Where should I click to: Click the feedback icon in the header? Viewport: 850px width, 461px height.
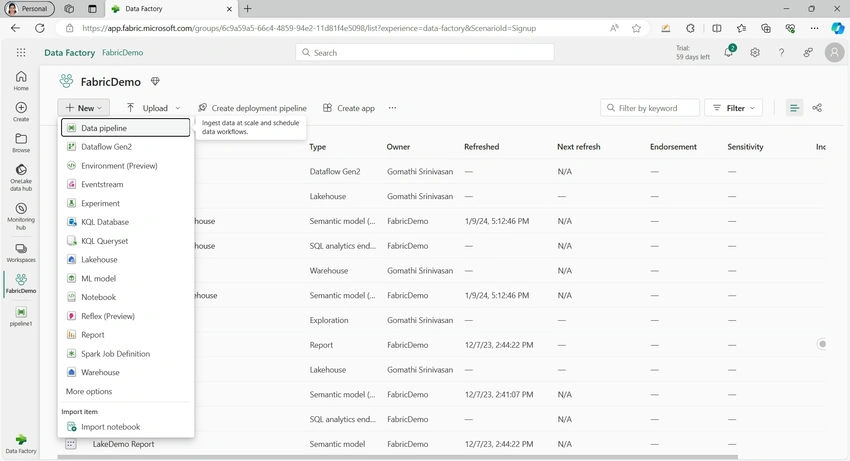coord(808,53)
